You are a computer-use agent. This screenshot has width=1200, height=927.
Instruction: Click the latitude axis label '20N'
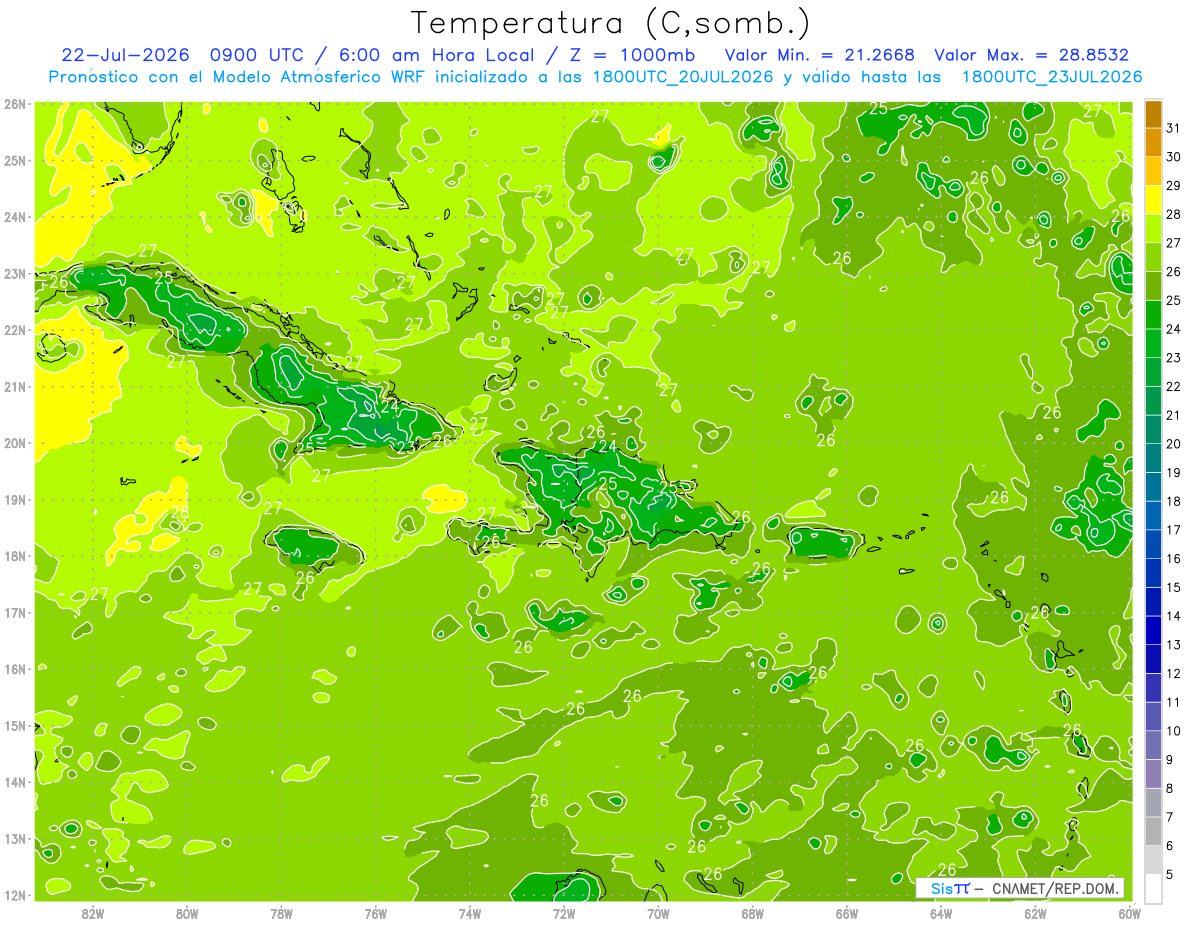click(x=15, y=443)
